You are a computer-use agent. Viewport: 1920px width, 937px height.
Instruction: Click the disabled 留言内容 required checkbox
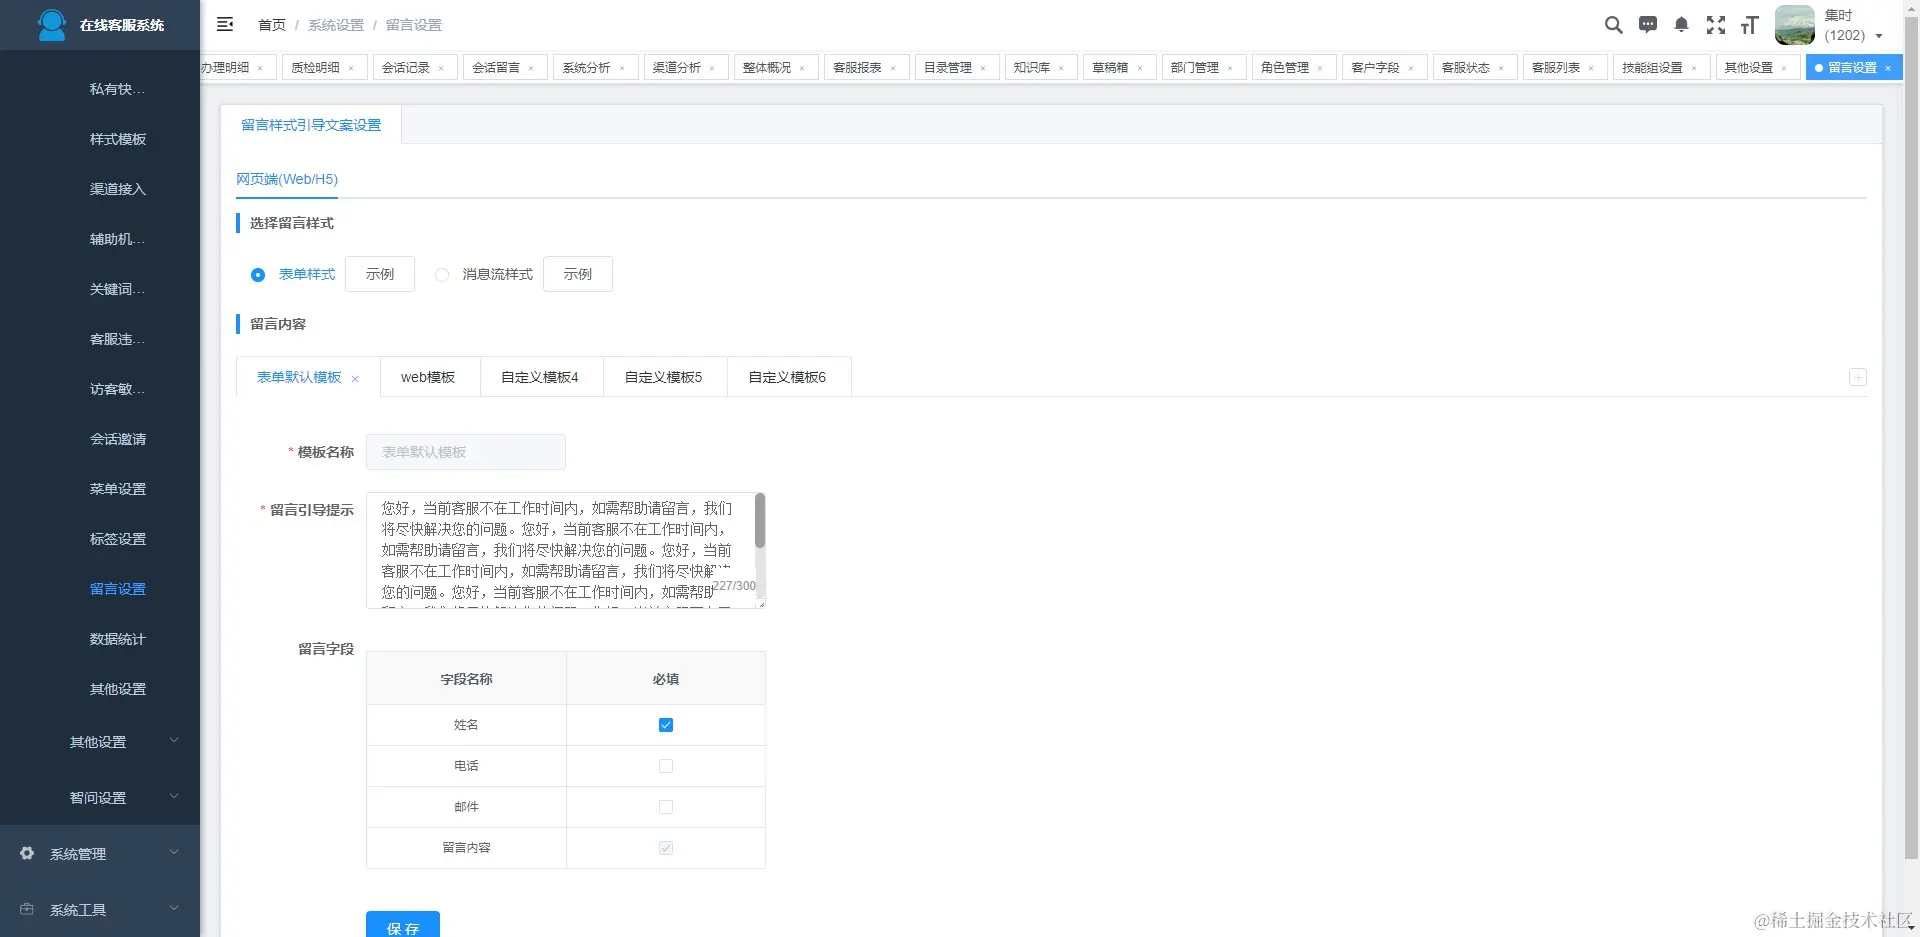tap(666, 848)
